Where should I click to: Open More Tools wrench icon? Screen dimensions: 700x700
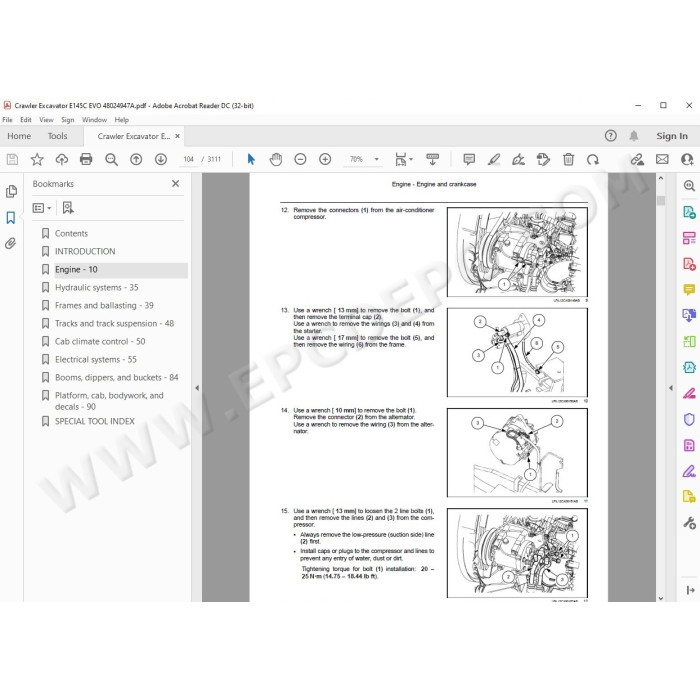pos(689,522)
